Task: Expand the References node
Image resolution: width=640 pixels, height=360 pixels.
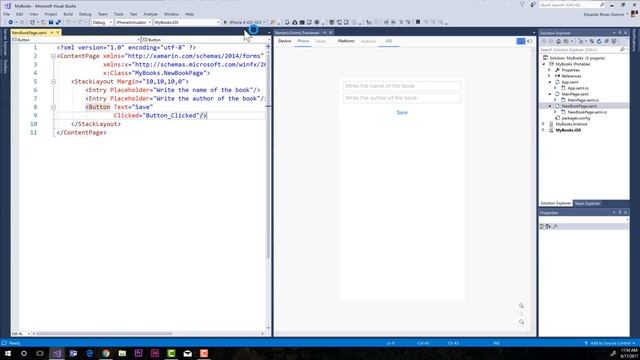Action: coord(549,76)
